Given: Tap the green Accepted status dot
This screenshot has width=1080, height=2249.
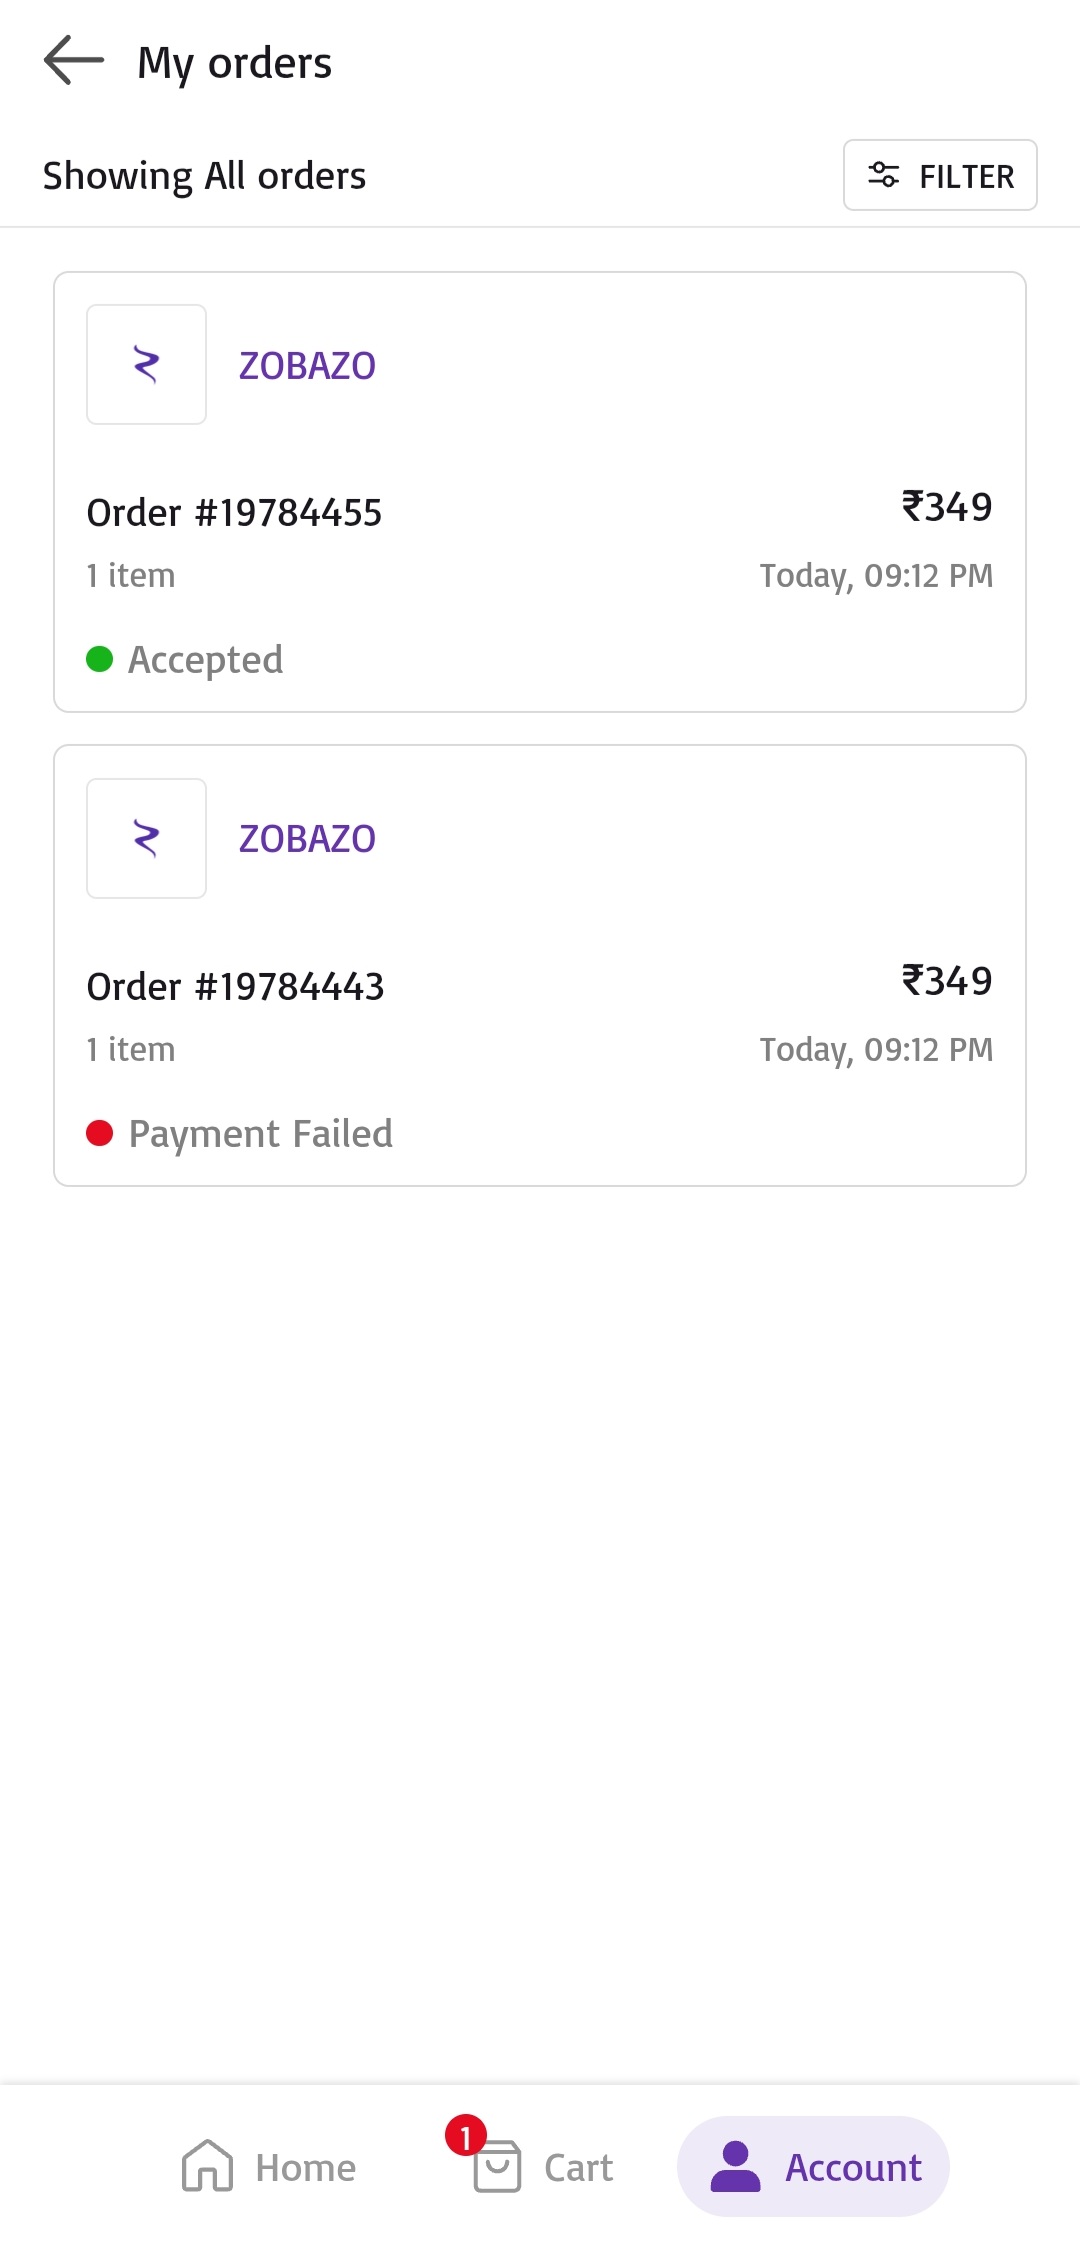Looking at the screenshot, I should [x=99, y=659].
